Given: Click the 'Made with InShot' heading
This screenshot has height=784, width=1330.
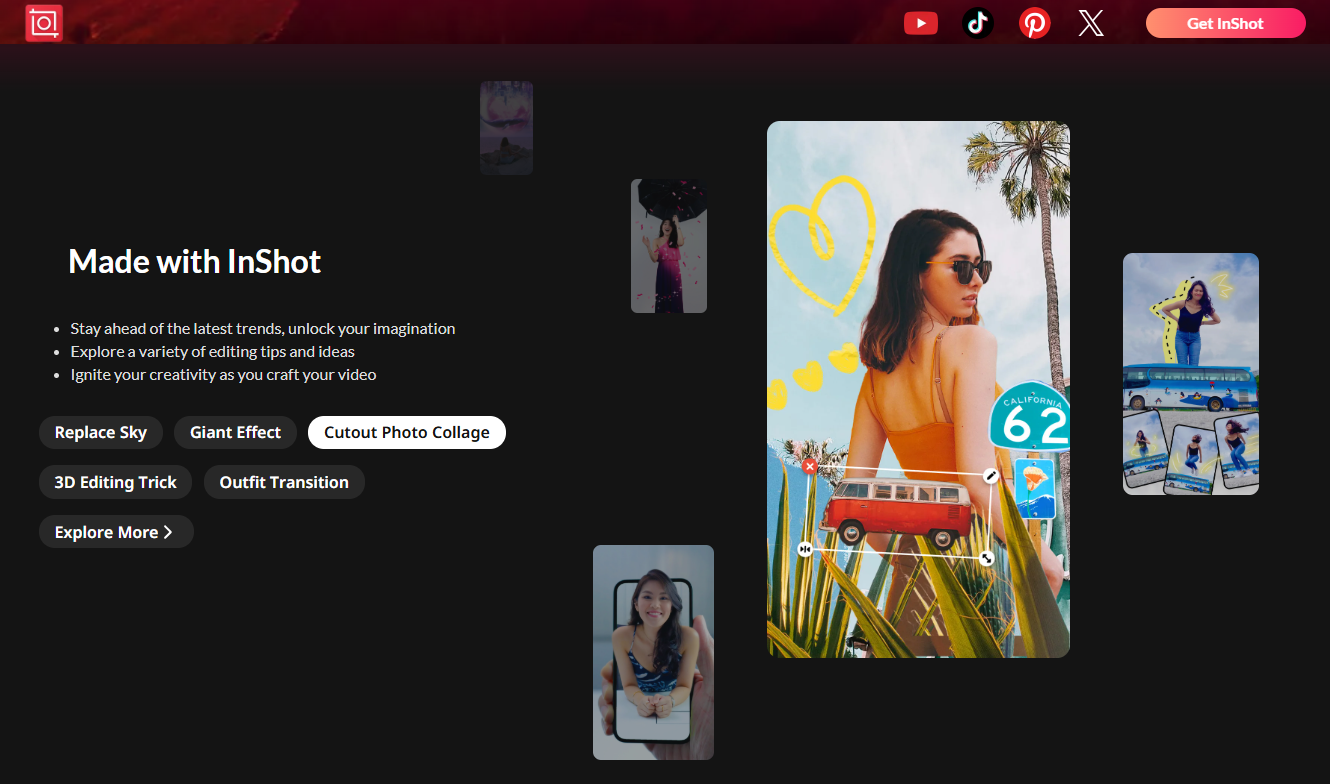Looking at the screenshot, I should (195, 262).
